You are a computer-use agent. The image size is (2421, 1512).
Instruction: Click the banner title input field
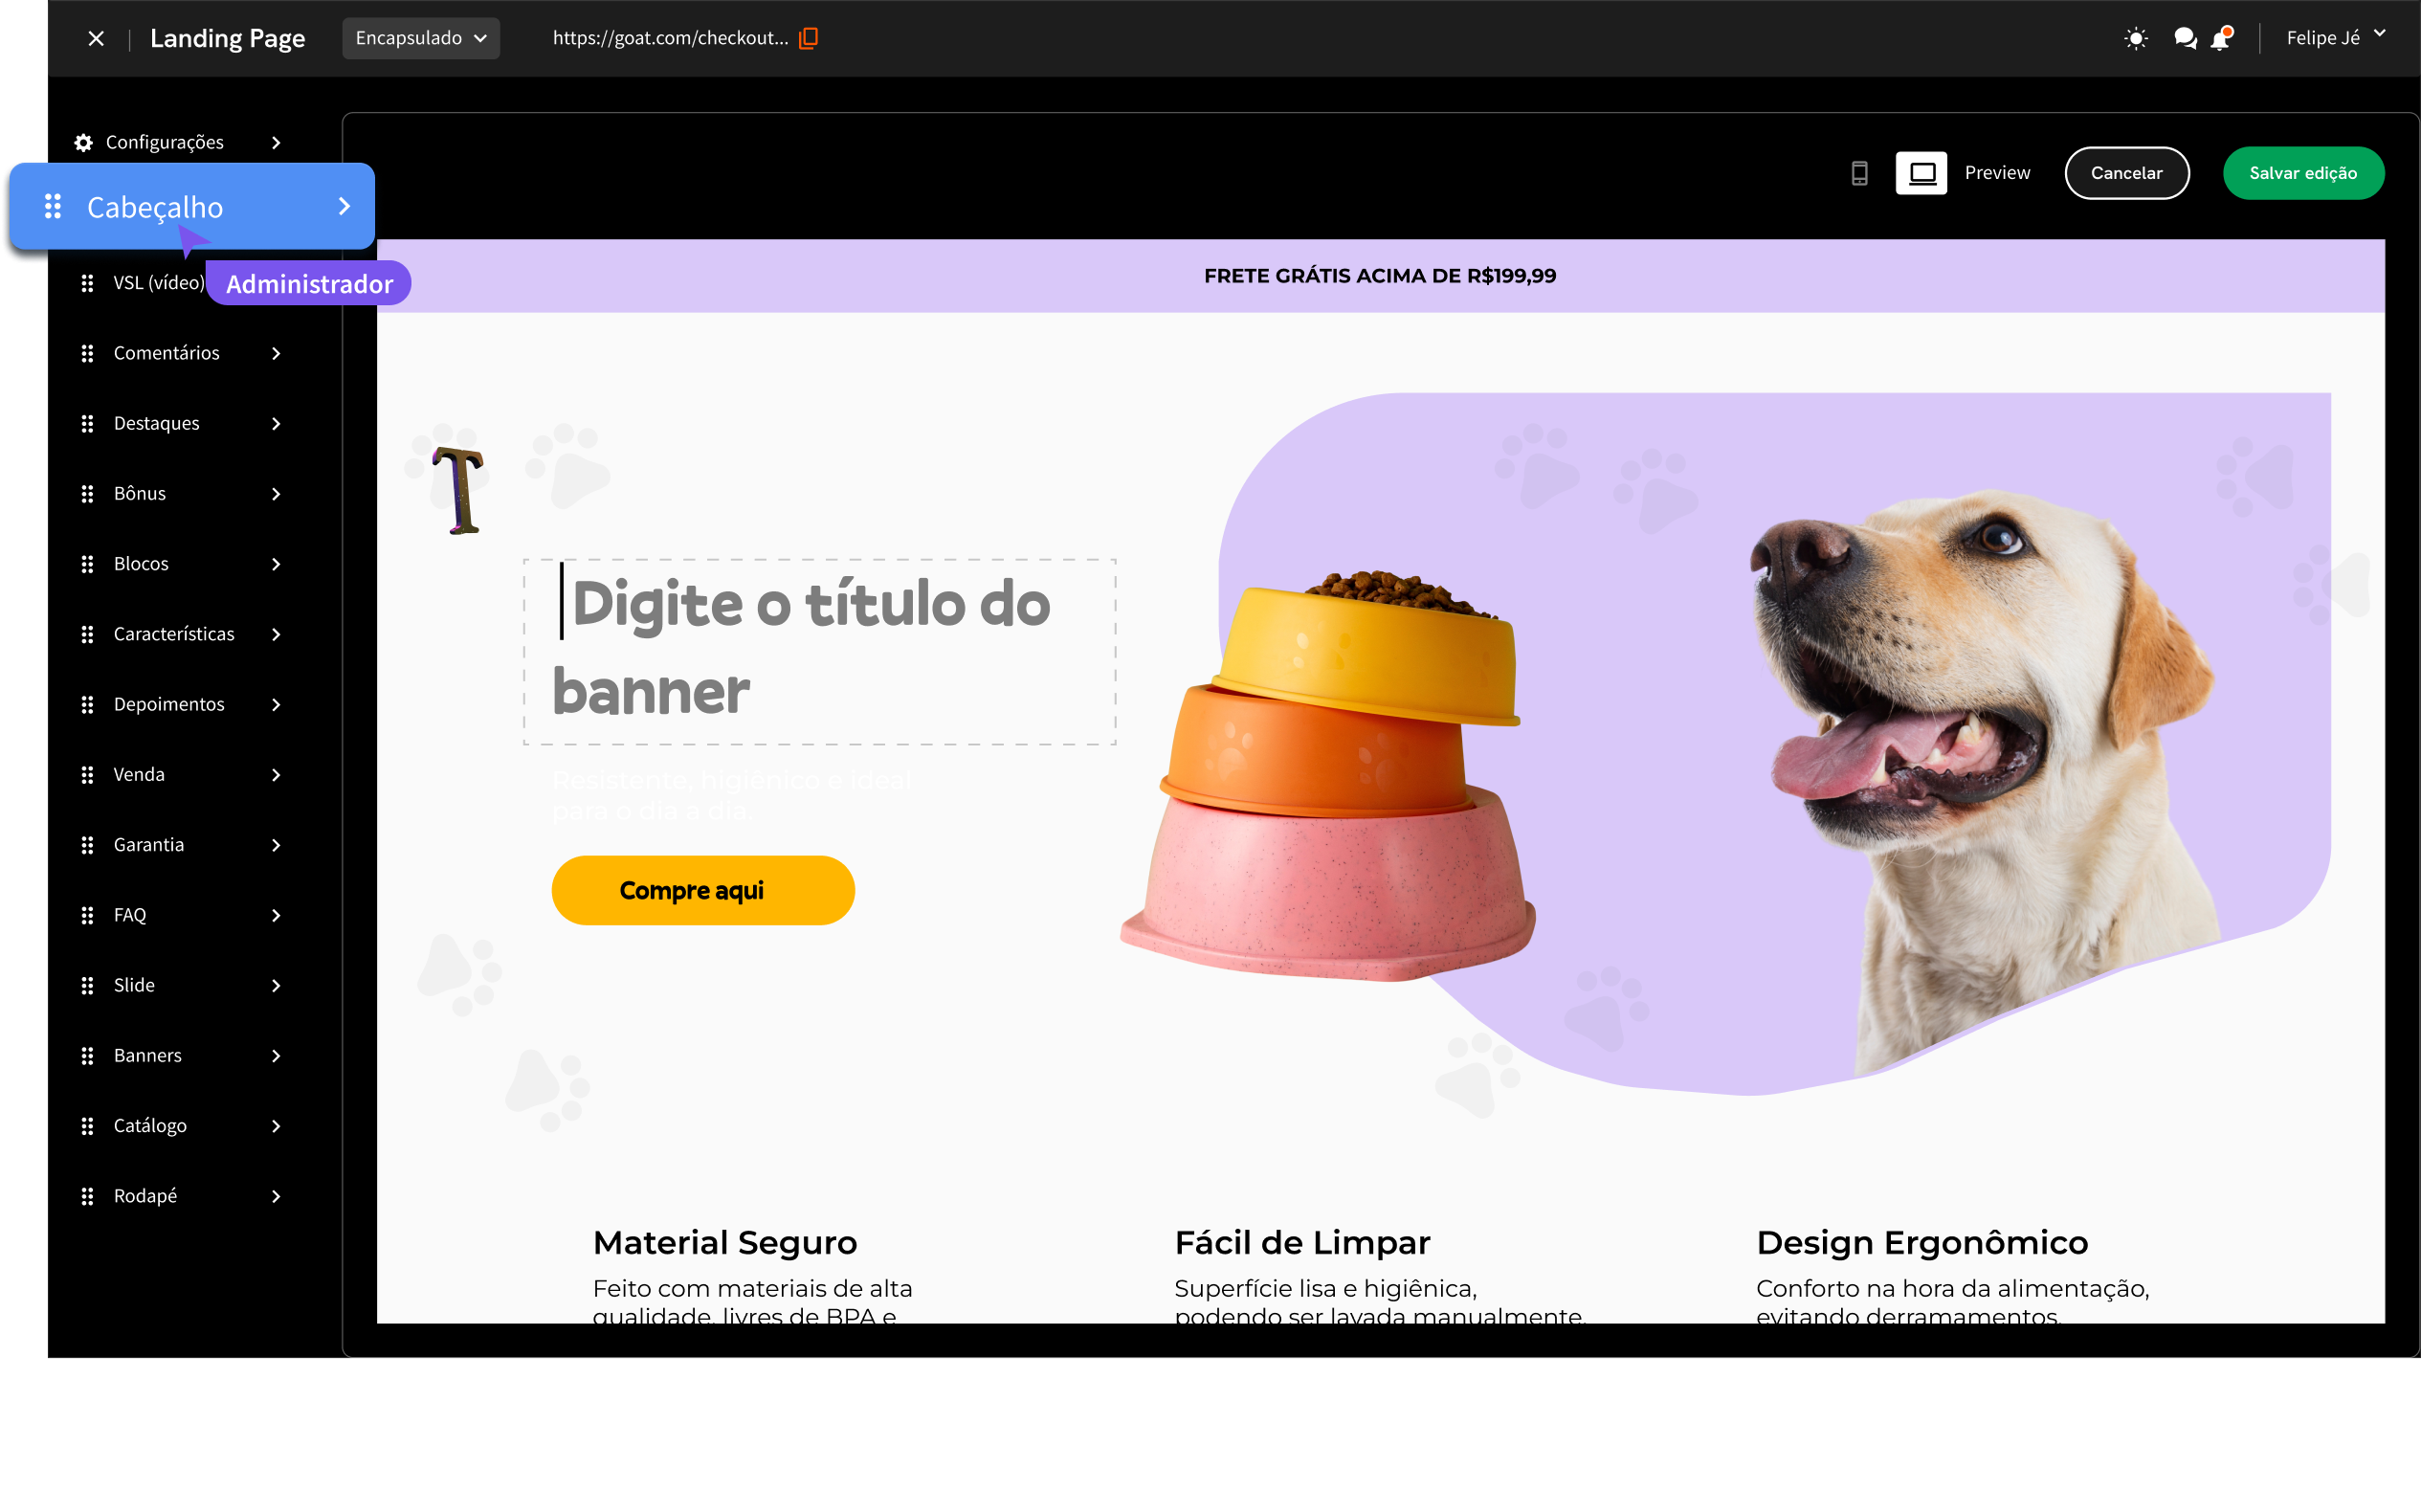819,651
